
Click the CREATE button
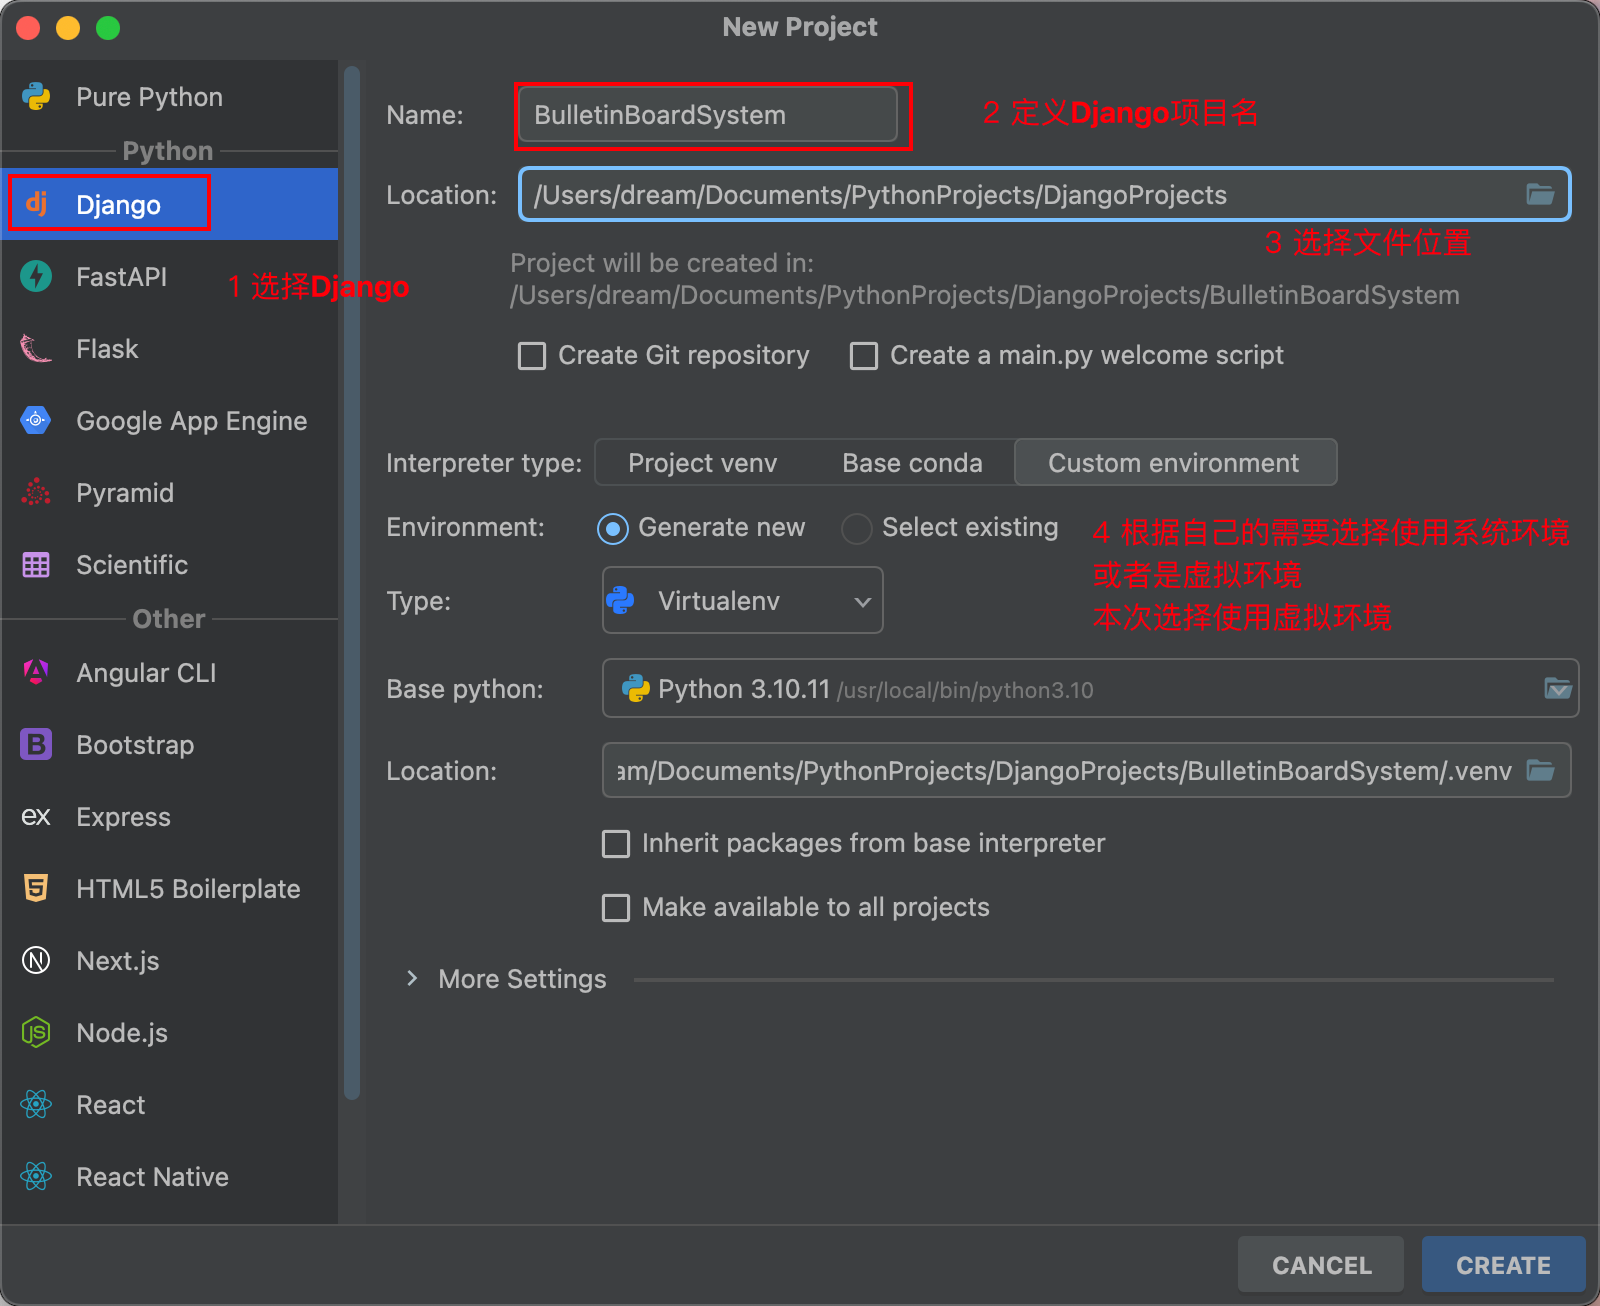pos(1503,1265)
